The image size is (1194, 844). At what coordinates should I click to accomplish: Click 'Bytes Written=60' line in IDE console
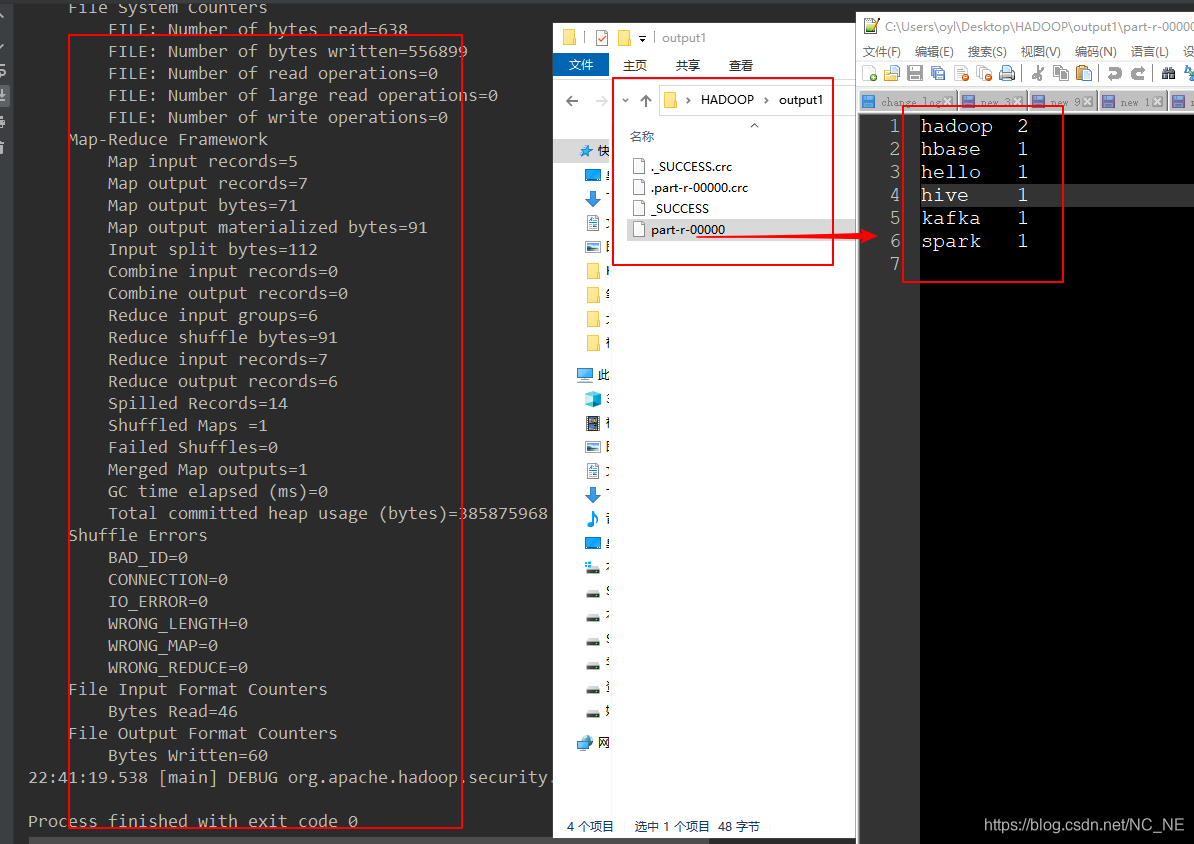point(187,756)
